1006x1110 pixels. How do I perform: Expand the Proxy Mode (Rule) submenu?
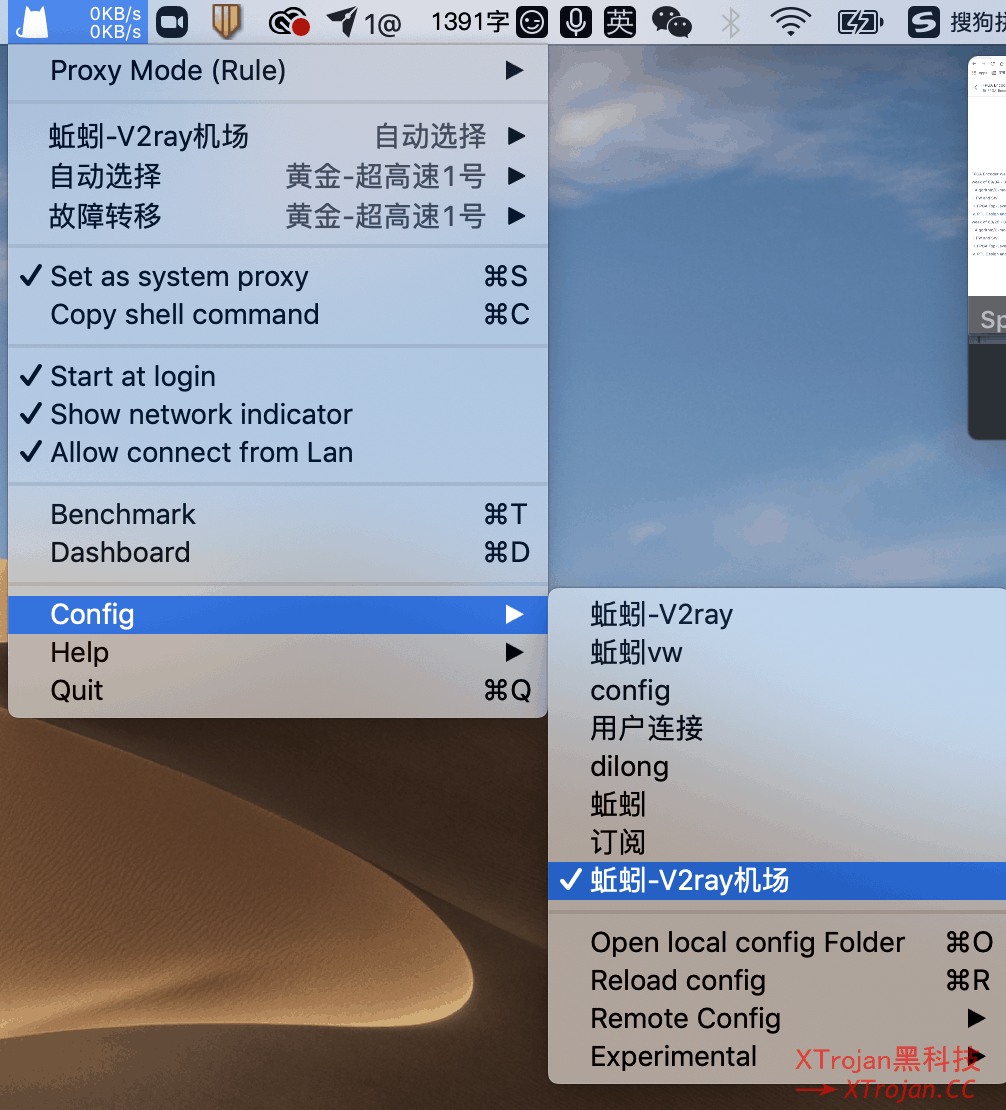pos(278,70)
